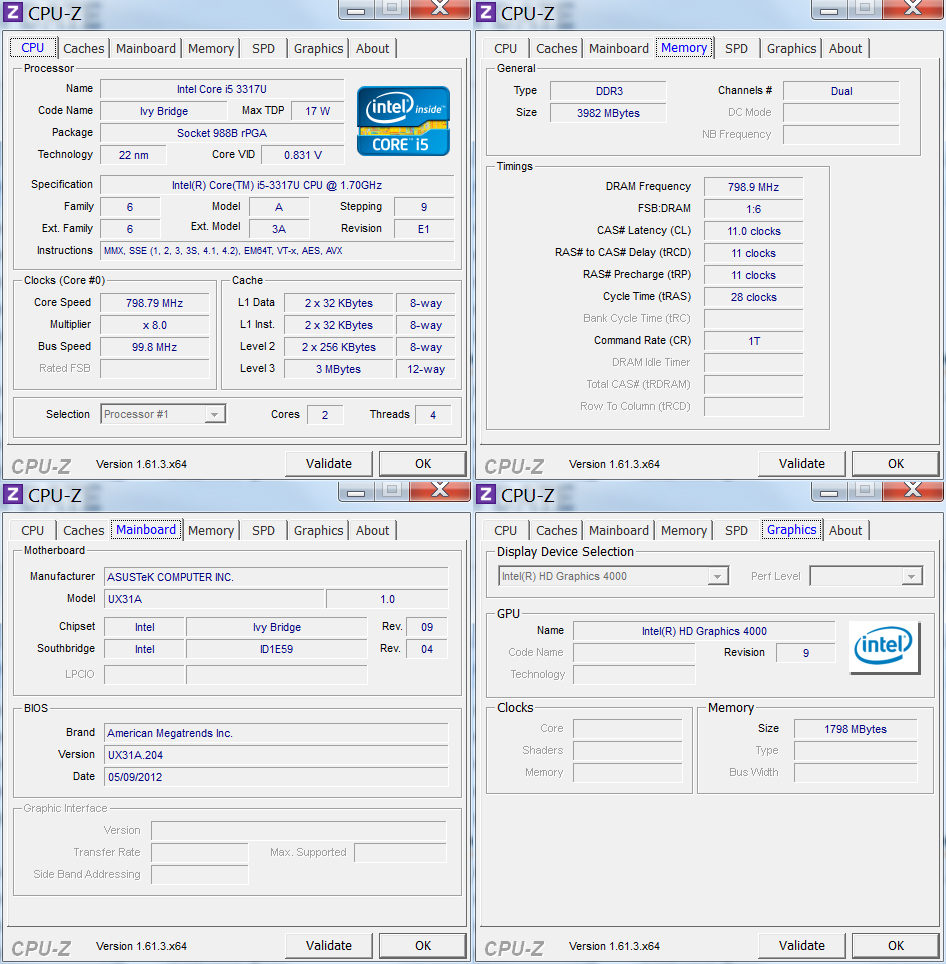The width and height of the screenshot is (946, 964).
Task: Click the Validate button on the Memory window
Action: click(801, 463)
